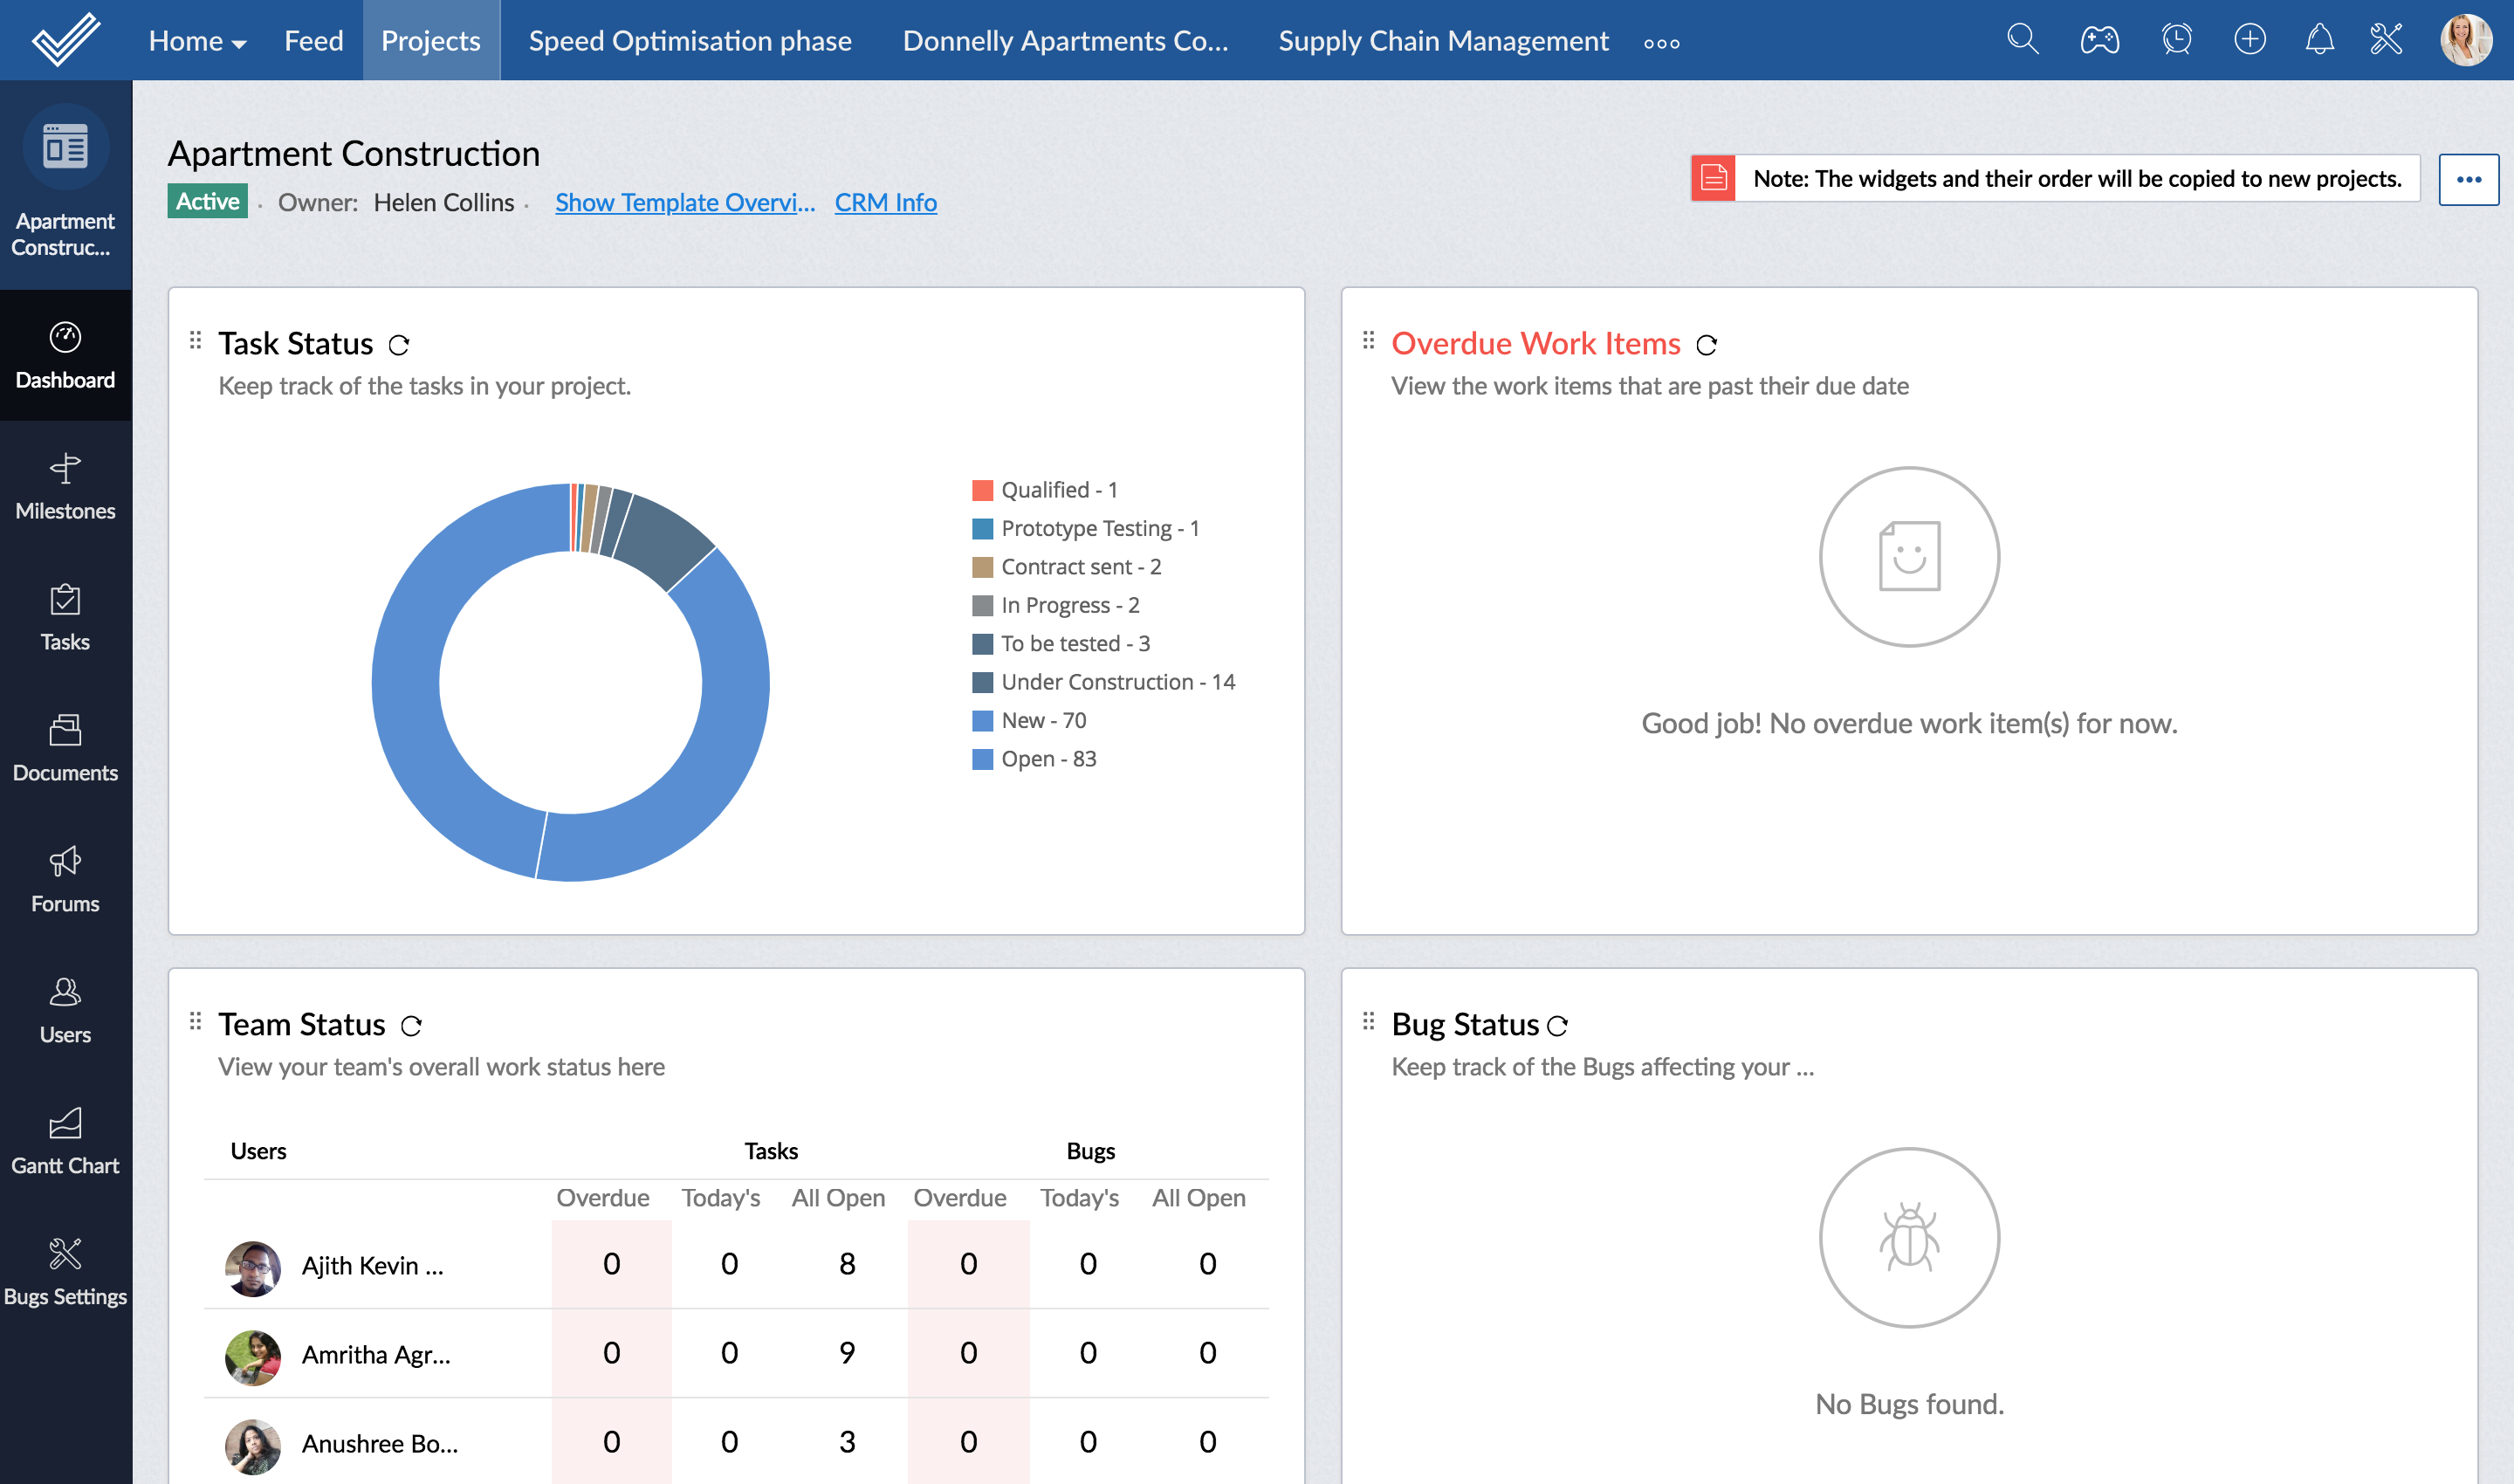Open CRM Info link

(x=885, y=200)
